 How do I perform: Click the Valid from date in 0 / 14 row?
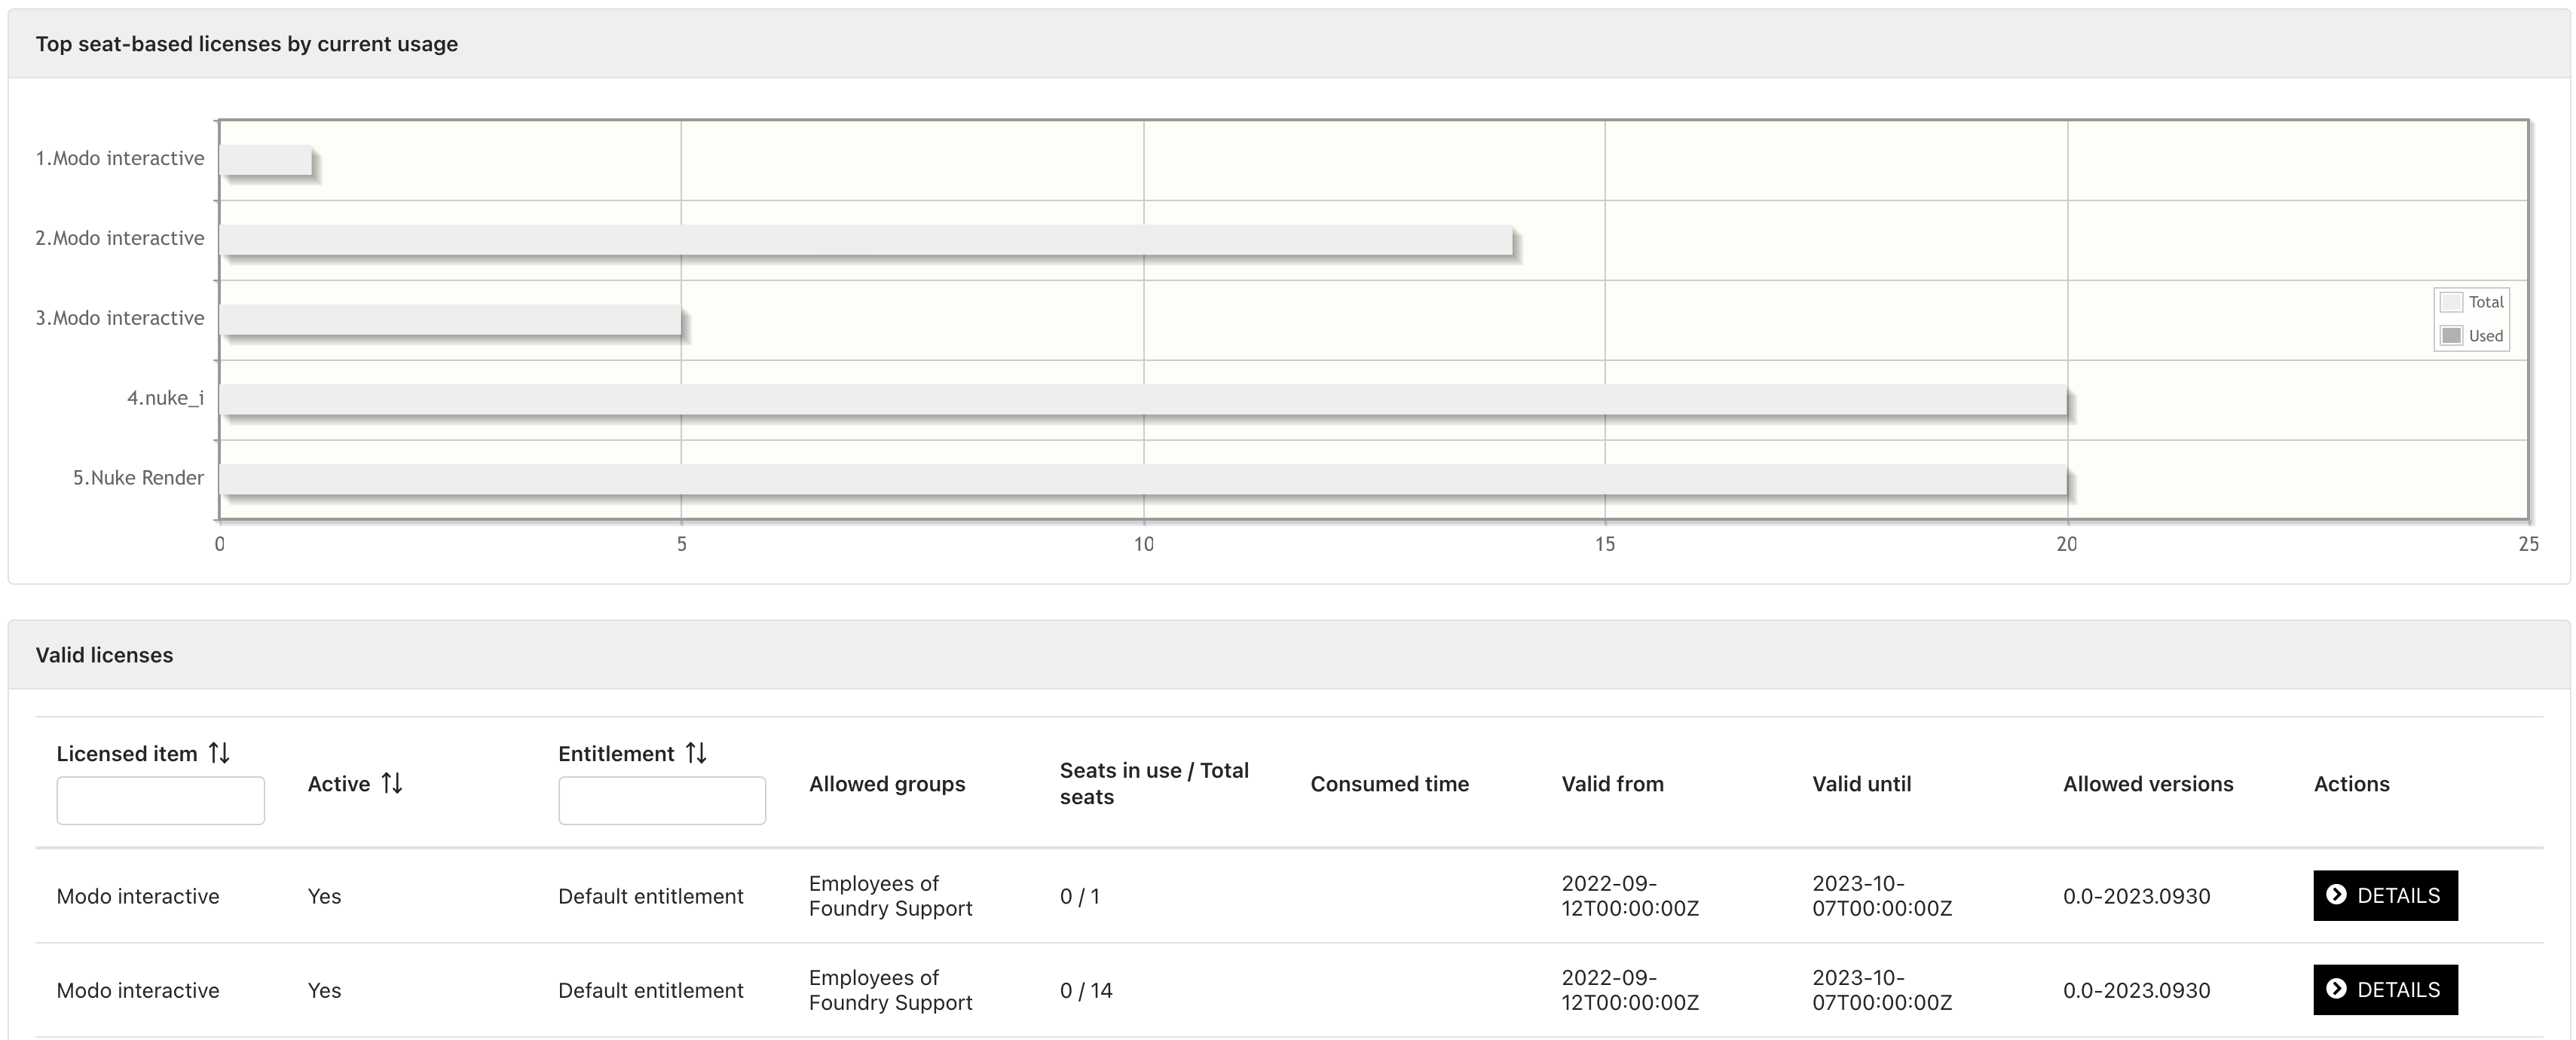click(1630, 990)
